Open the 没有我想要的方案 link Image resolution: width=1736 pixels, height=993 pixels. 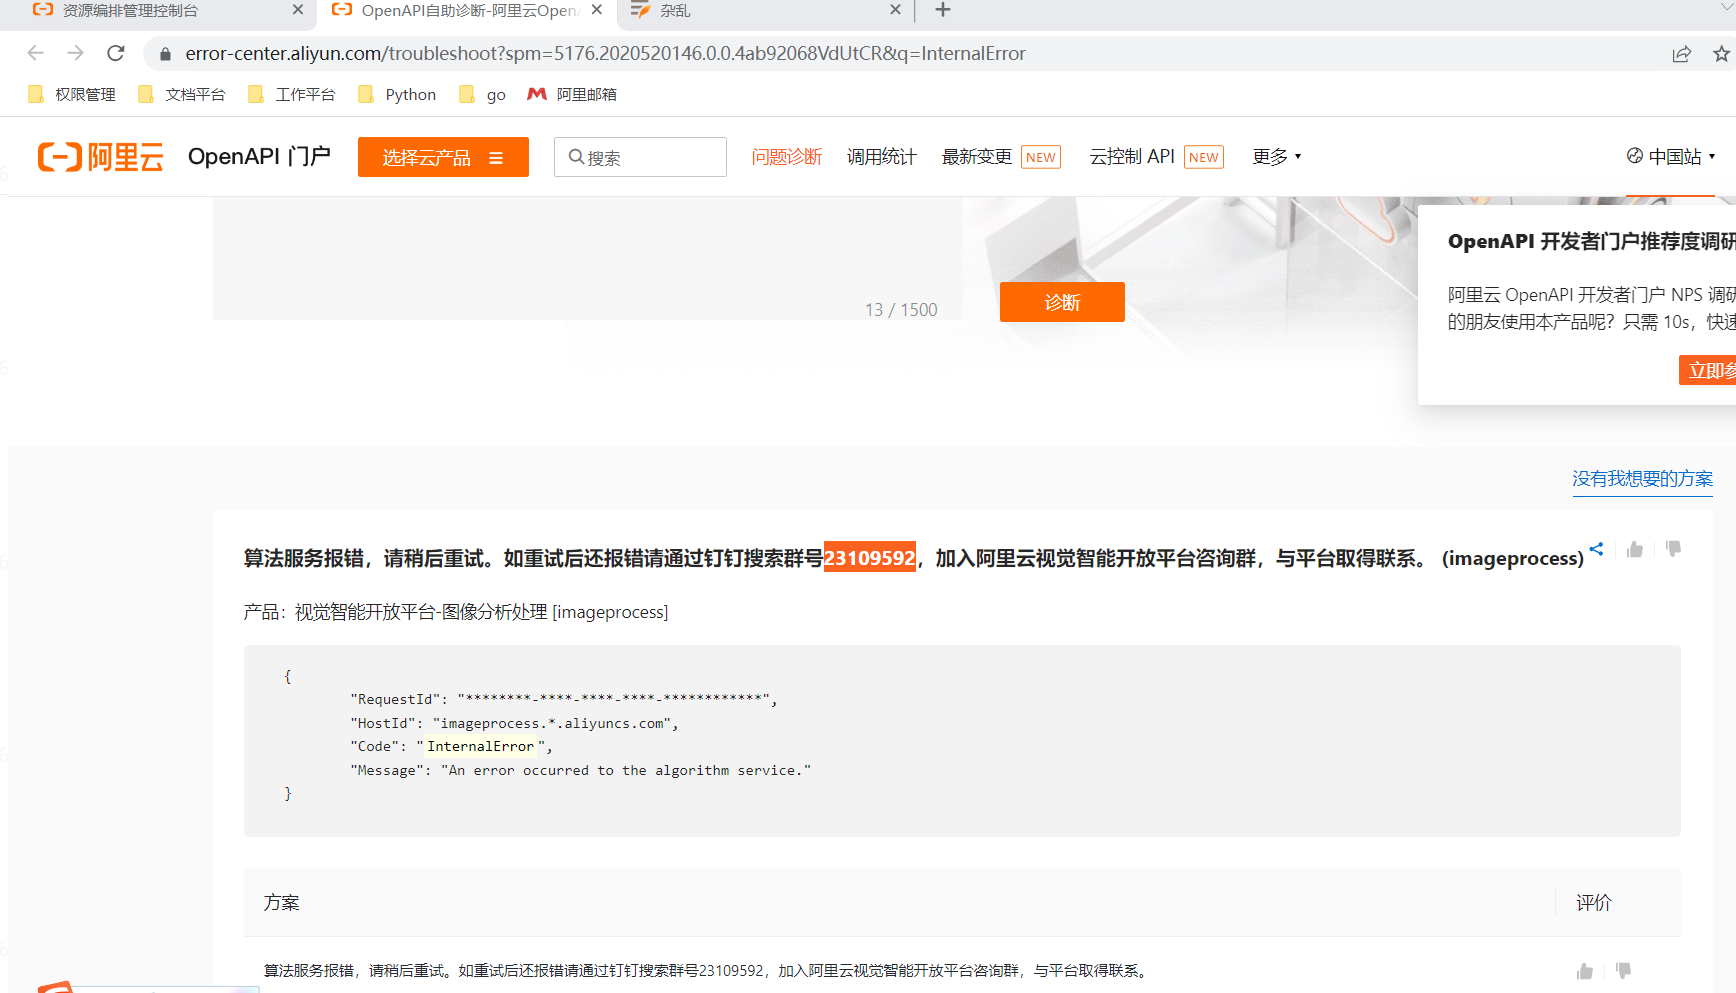(1642, 479)
